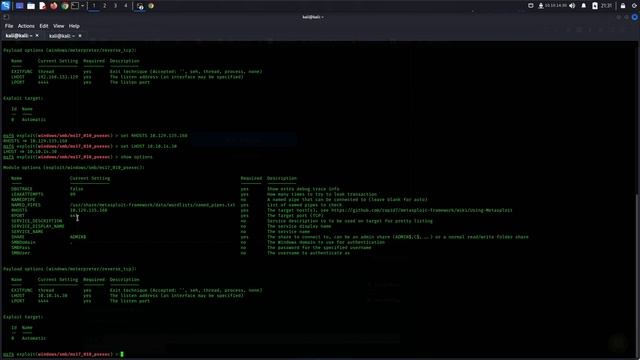Select the running terminal taskbar icon

(140, 6)
